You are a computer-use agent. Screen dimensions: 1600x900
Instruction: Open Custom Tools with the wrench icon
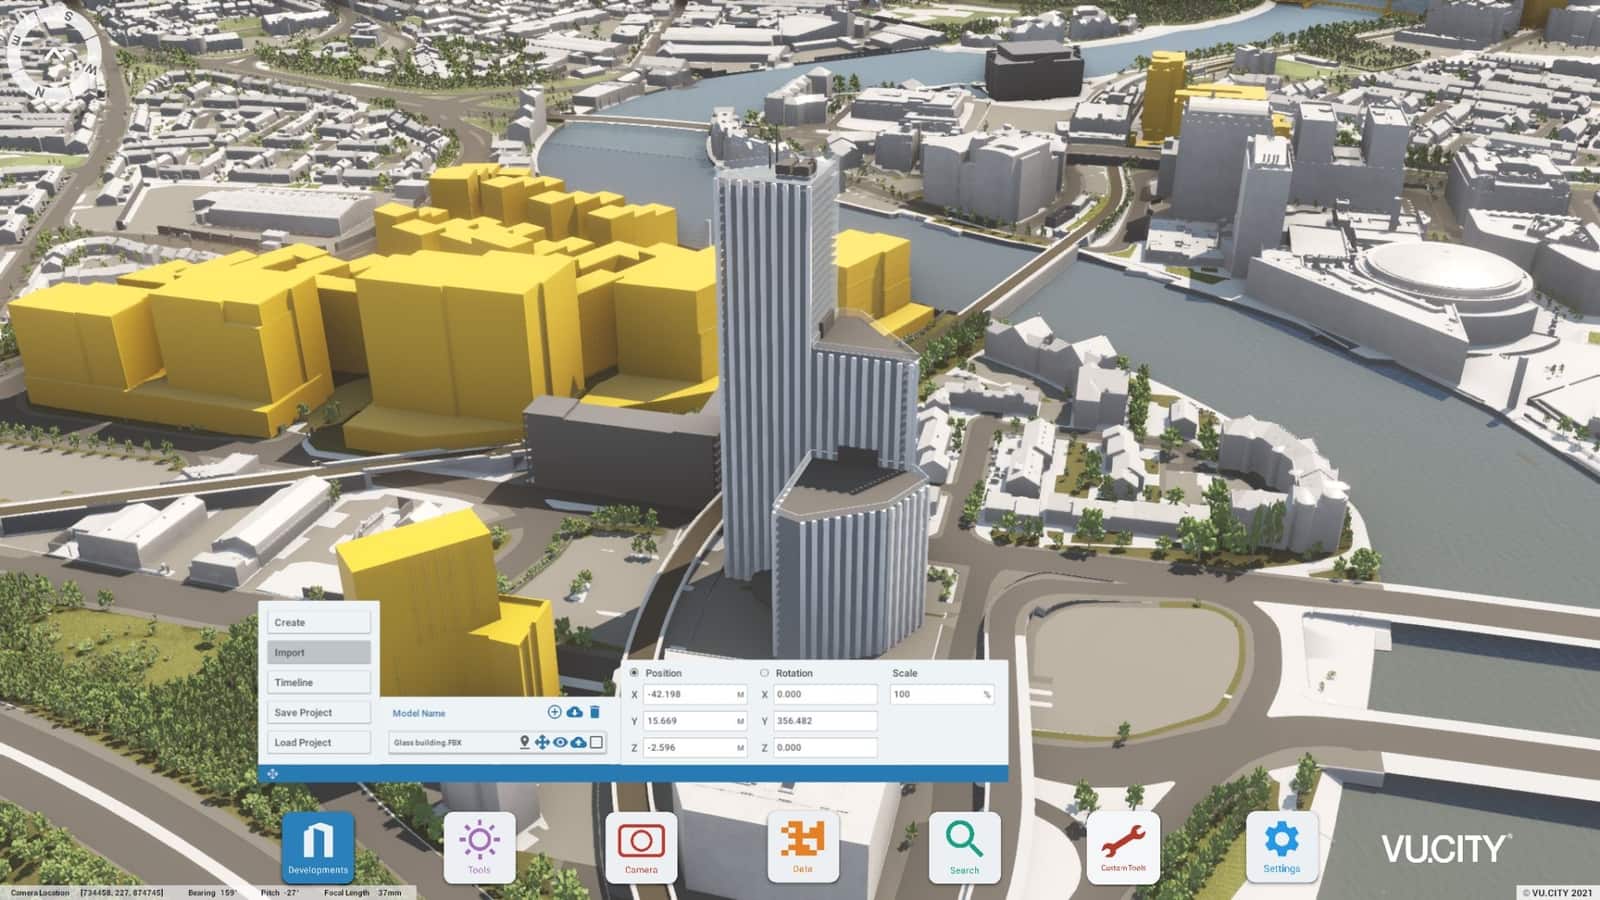(1124, 845)
